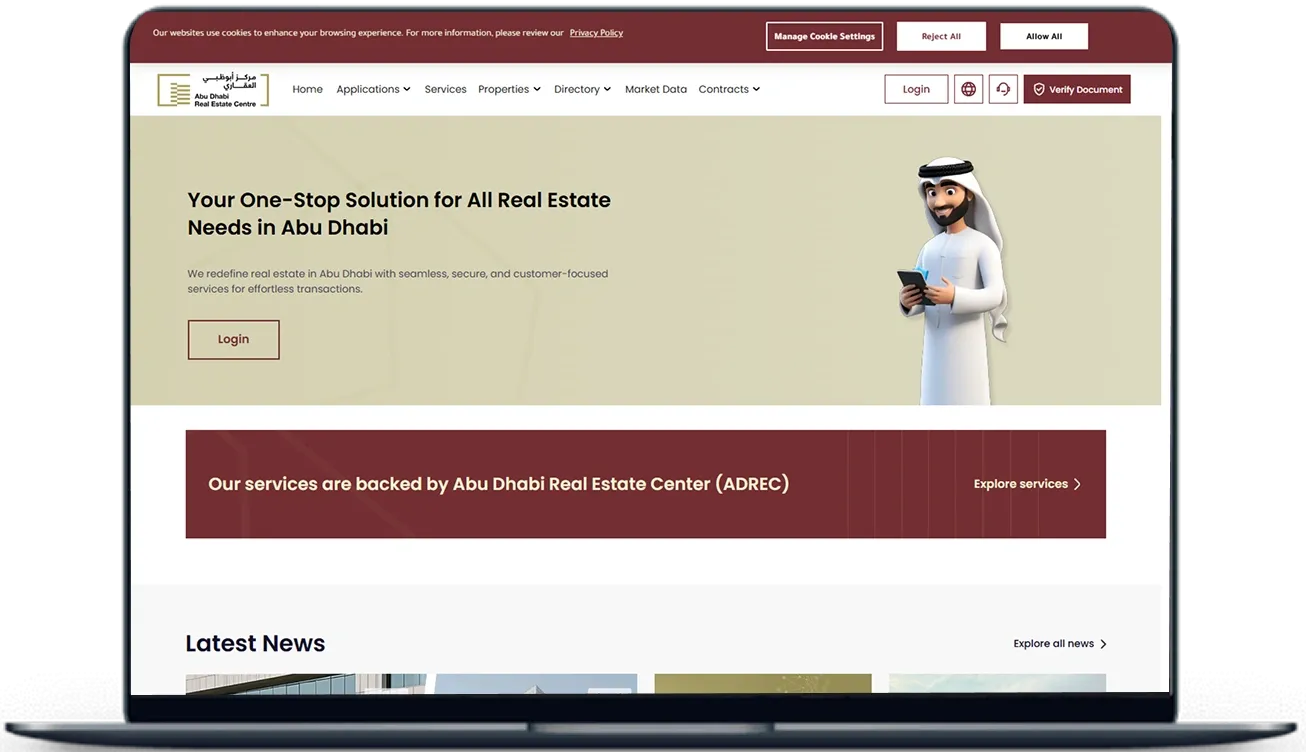This screenshot has width=1306, height=752.
Task: Click Manage Cookie Settings button
Action: (x=824, y=36)
